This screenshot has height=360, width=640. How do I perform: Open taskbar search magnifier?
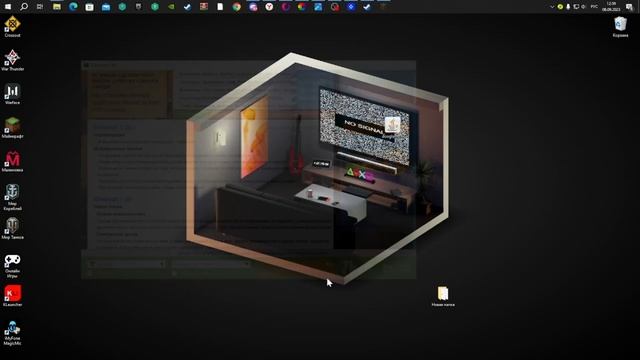coord(24,7)
